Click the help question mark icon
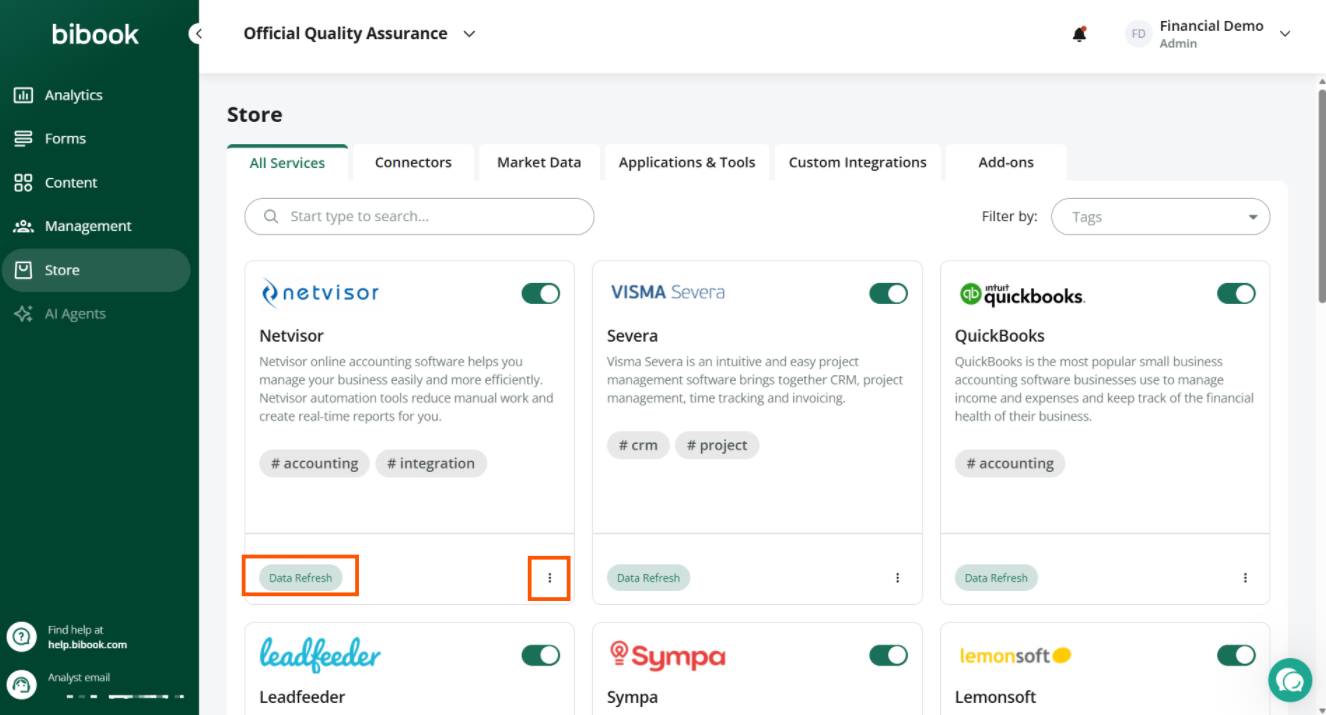This screenshot has width=1326, height=715. [x=21, y=637]
